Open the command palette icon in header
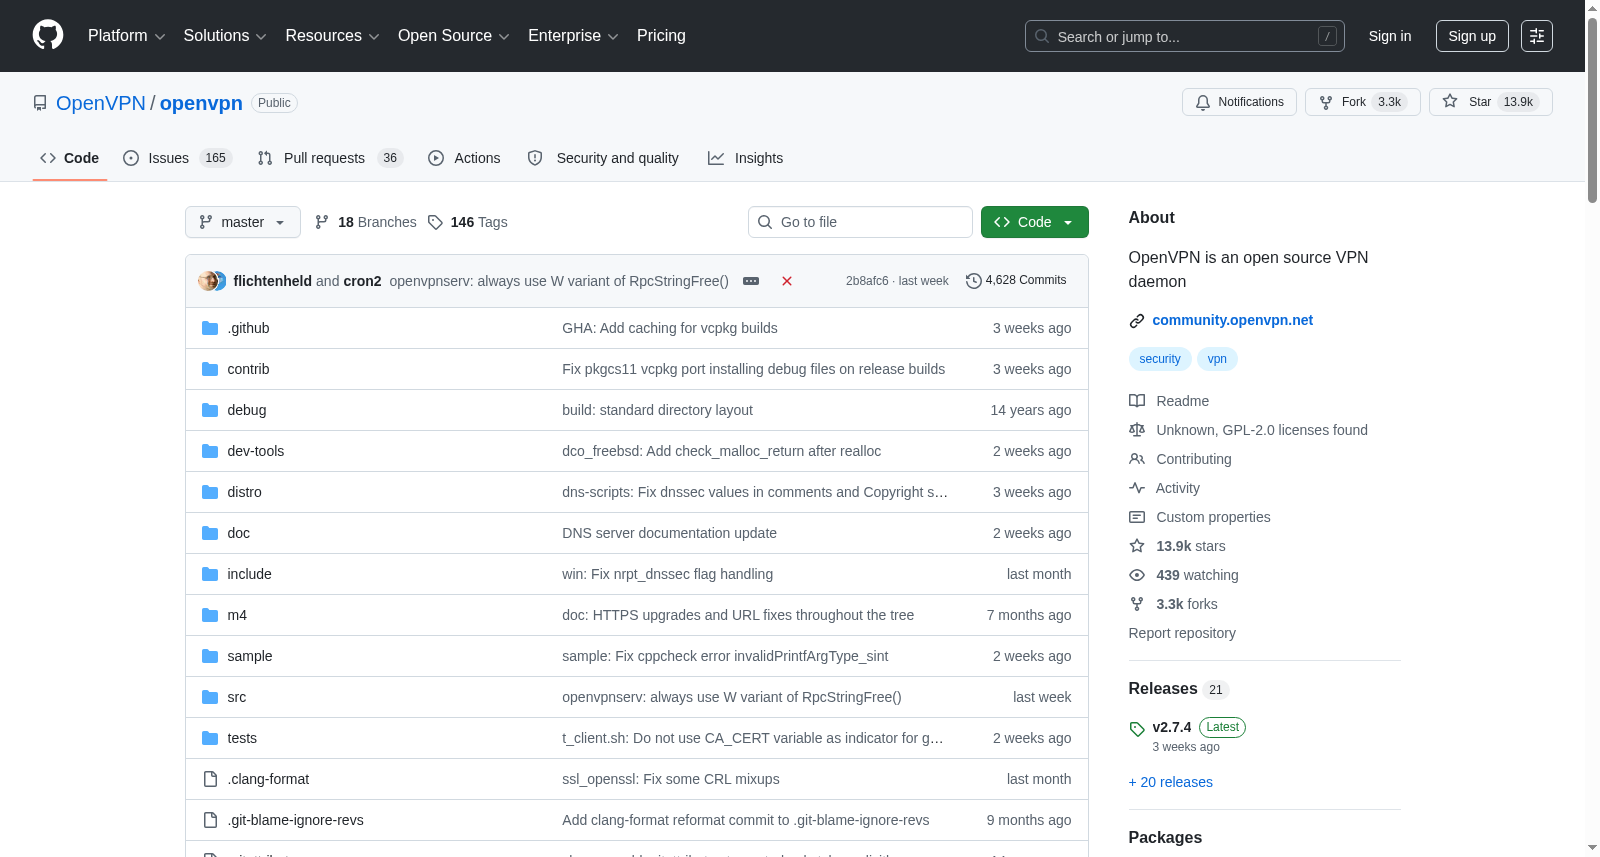The width and height of the screenshot is (1600, 857). pyautogui.click(x=1537, y=36)
